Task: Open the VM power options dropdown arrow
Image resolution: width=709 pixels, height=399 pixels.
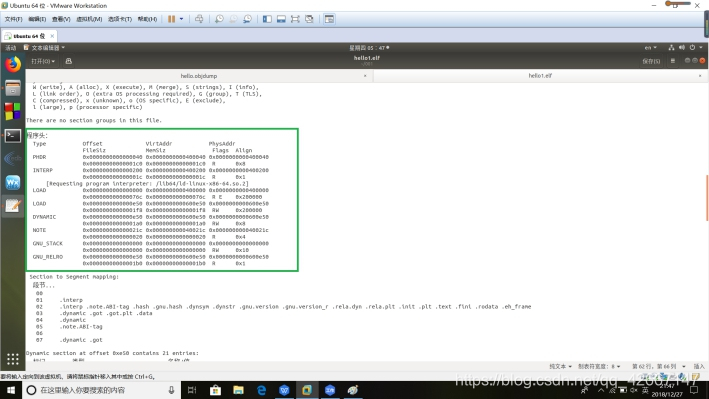Action: (x=181, y=19)
